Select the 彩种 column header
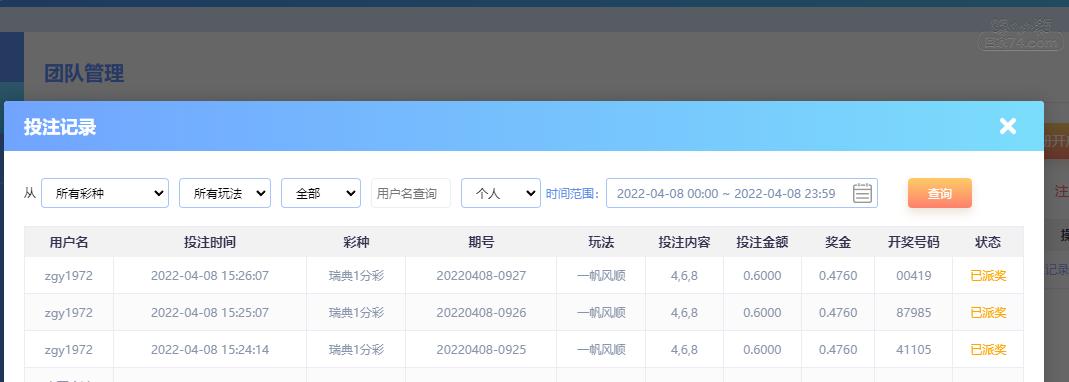Screen dimensions: 1069x382 (x=356, y=242)
